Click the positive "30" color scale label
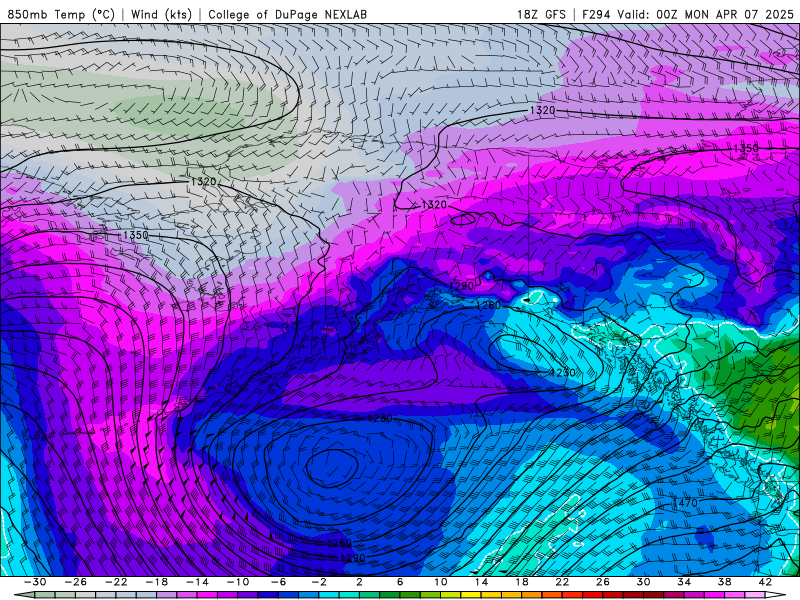Screen dimensions: 800x600 click(643, 582)
